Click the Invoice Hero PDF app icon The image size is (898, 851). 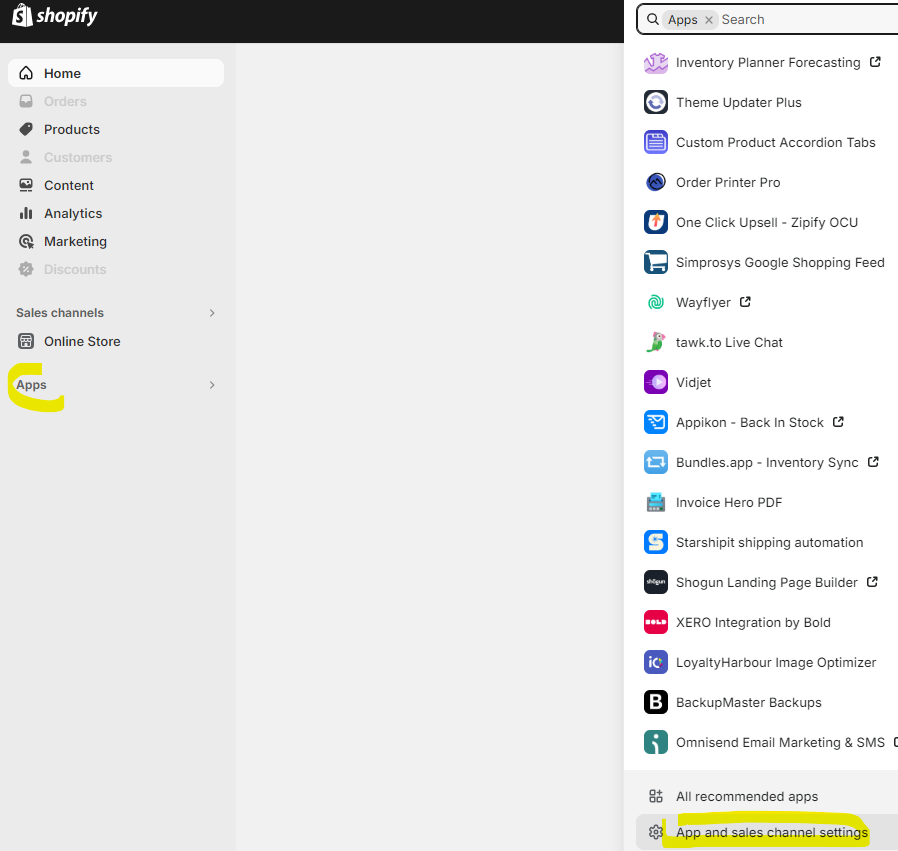[x=655, y=502]
